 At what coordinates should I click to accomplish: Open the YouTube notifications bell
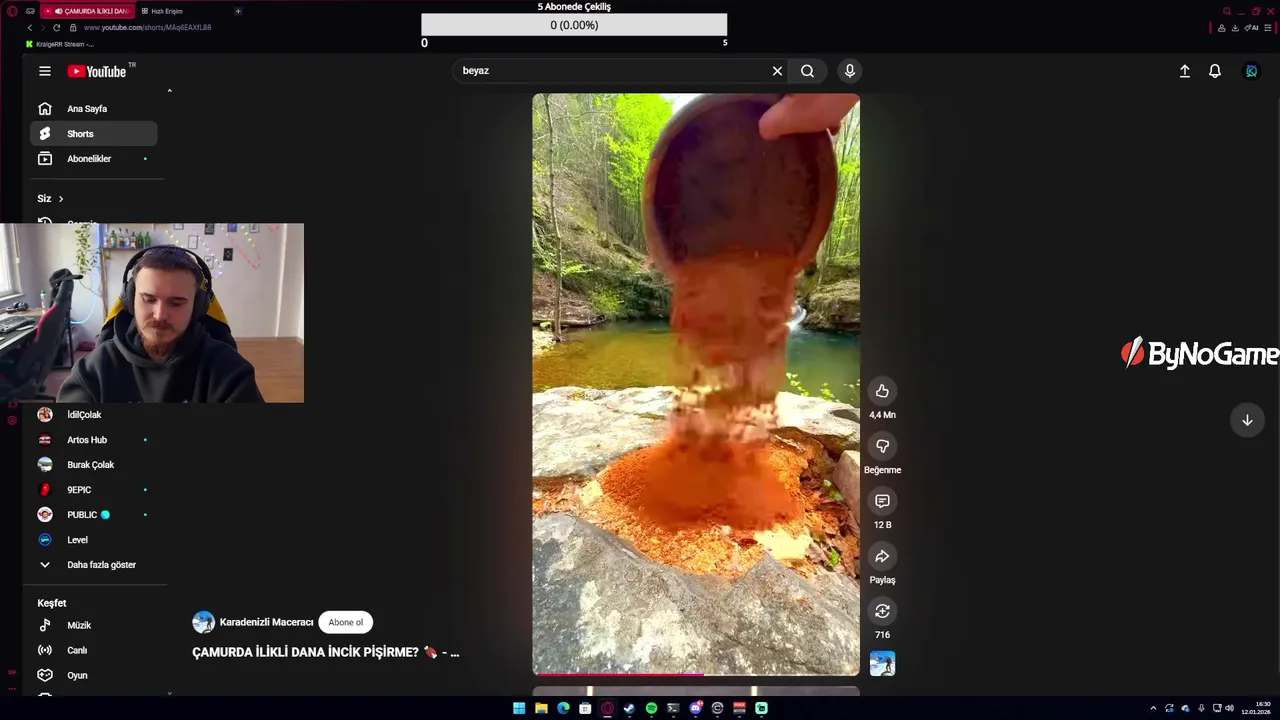pyautogui.click(x=1215, y=71)
